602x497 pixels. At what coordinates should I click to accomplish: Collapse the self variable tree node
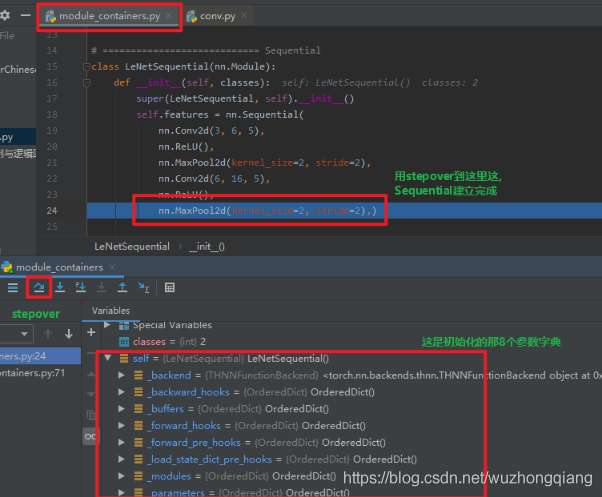point(108,358)
